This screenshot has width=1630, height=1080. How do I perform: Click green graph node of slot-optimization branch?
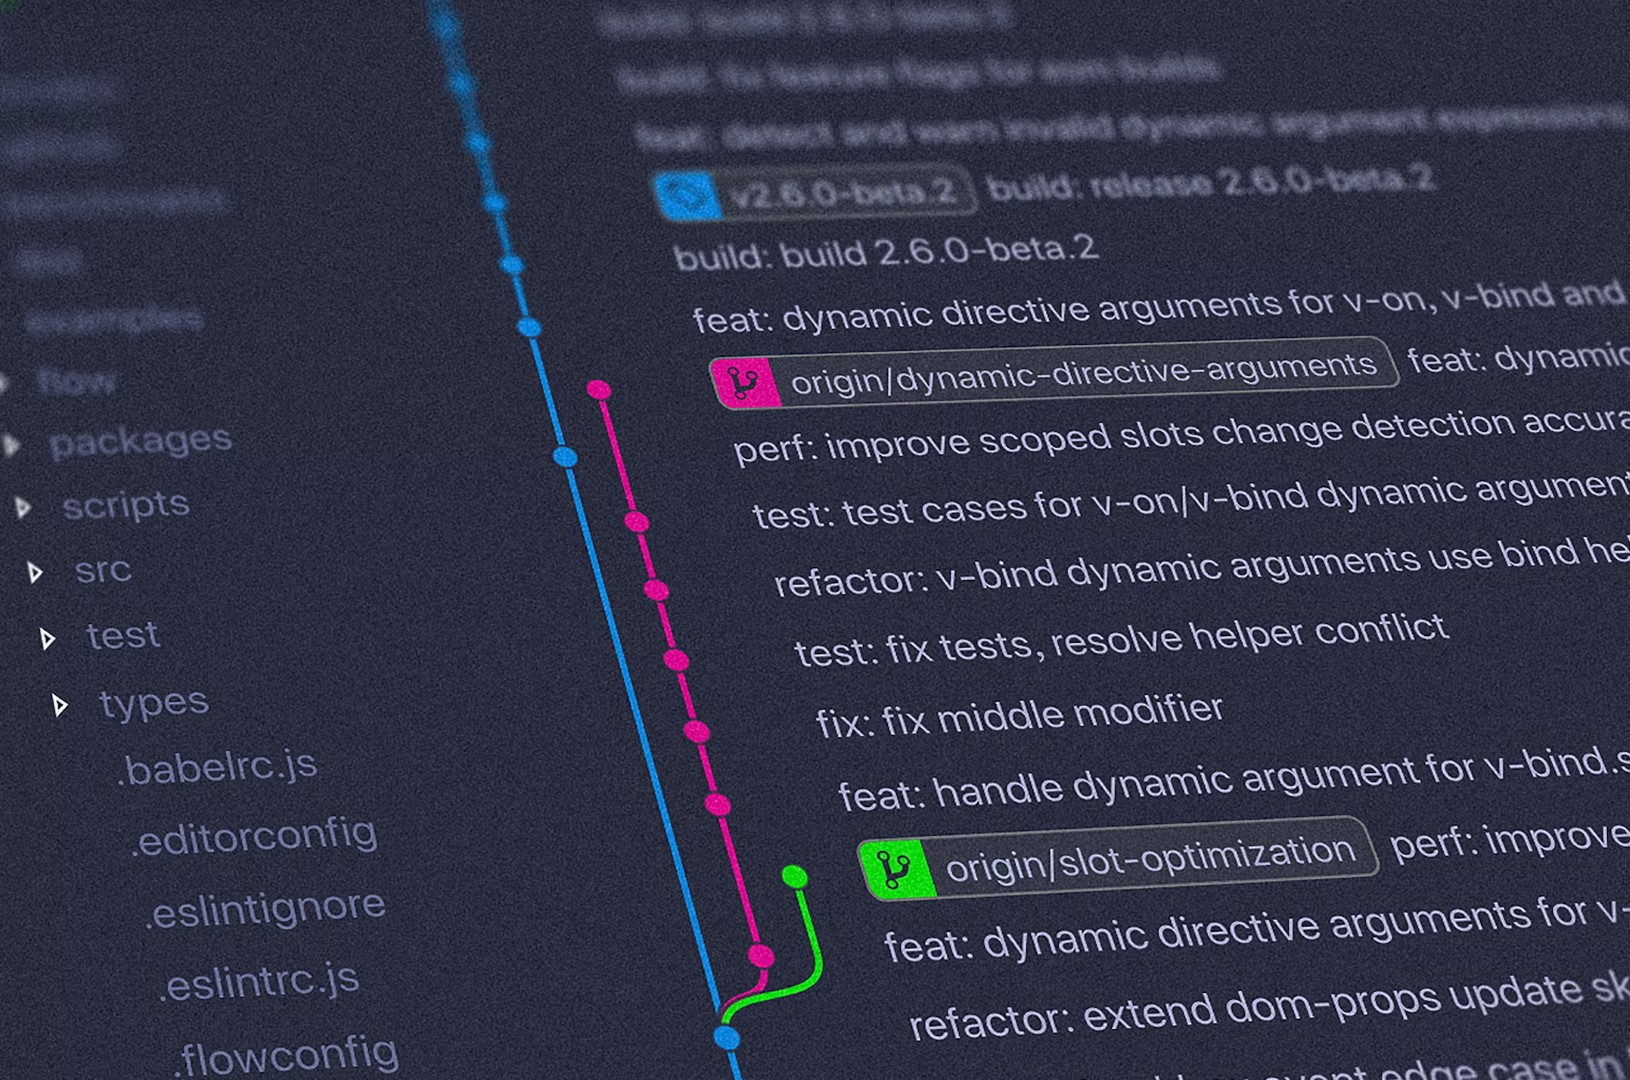(x=795, y=877)
